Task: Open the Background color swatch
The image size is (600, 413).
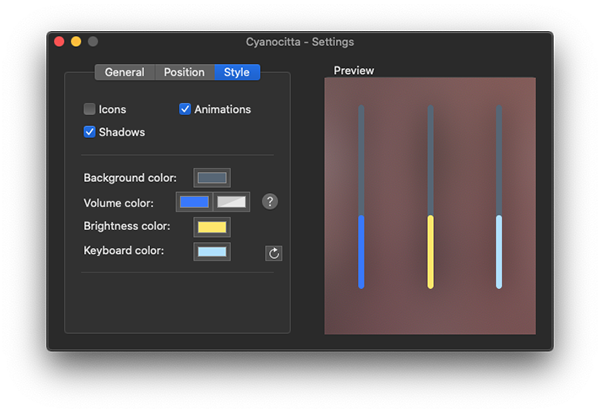Action: 212,178
